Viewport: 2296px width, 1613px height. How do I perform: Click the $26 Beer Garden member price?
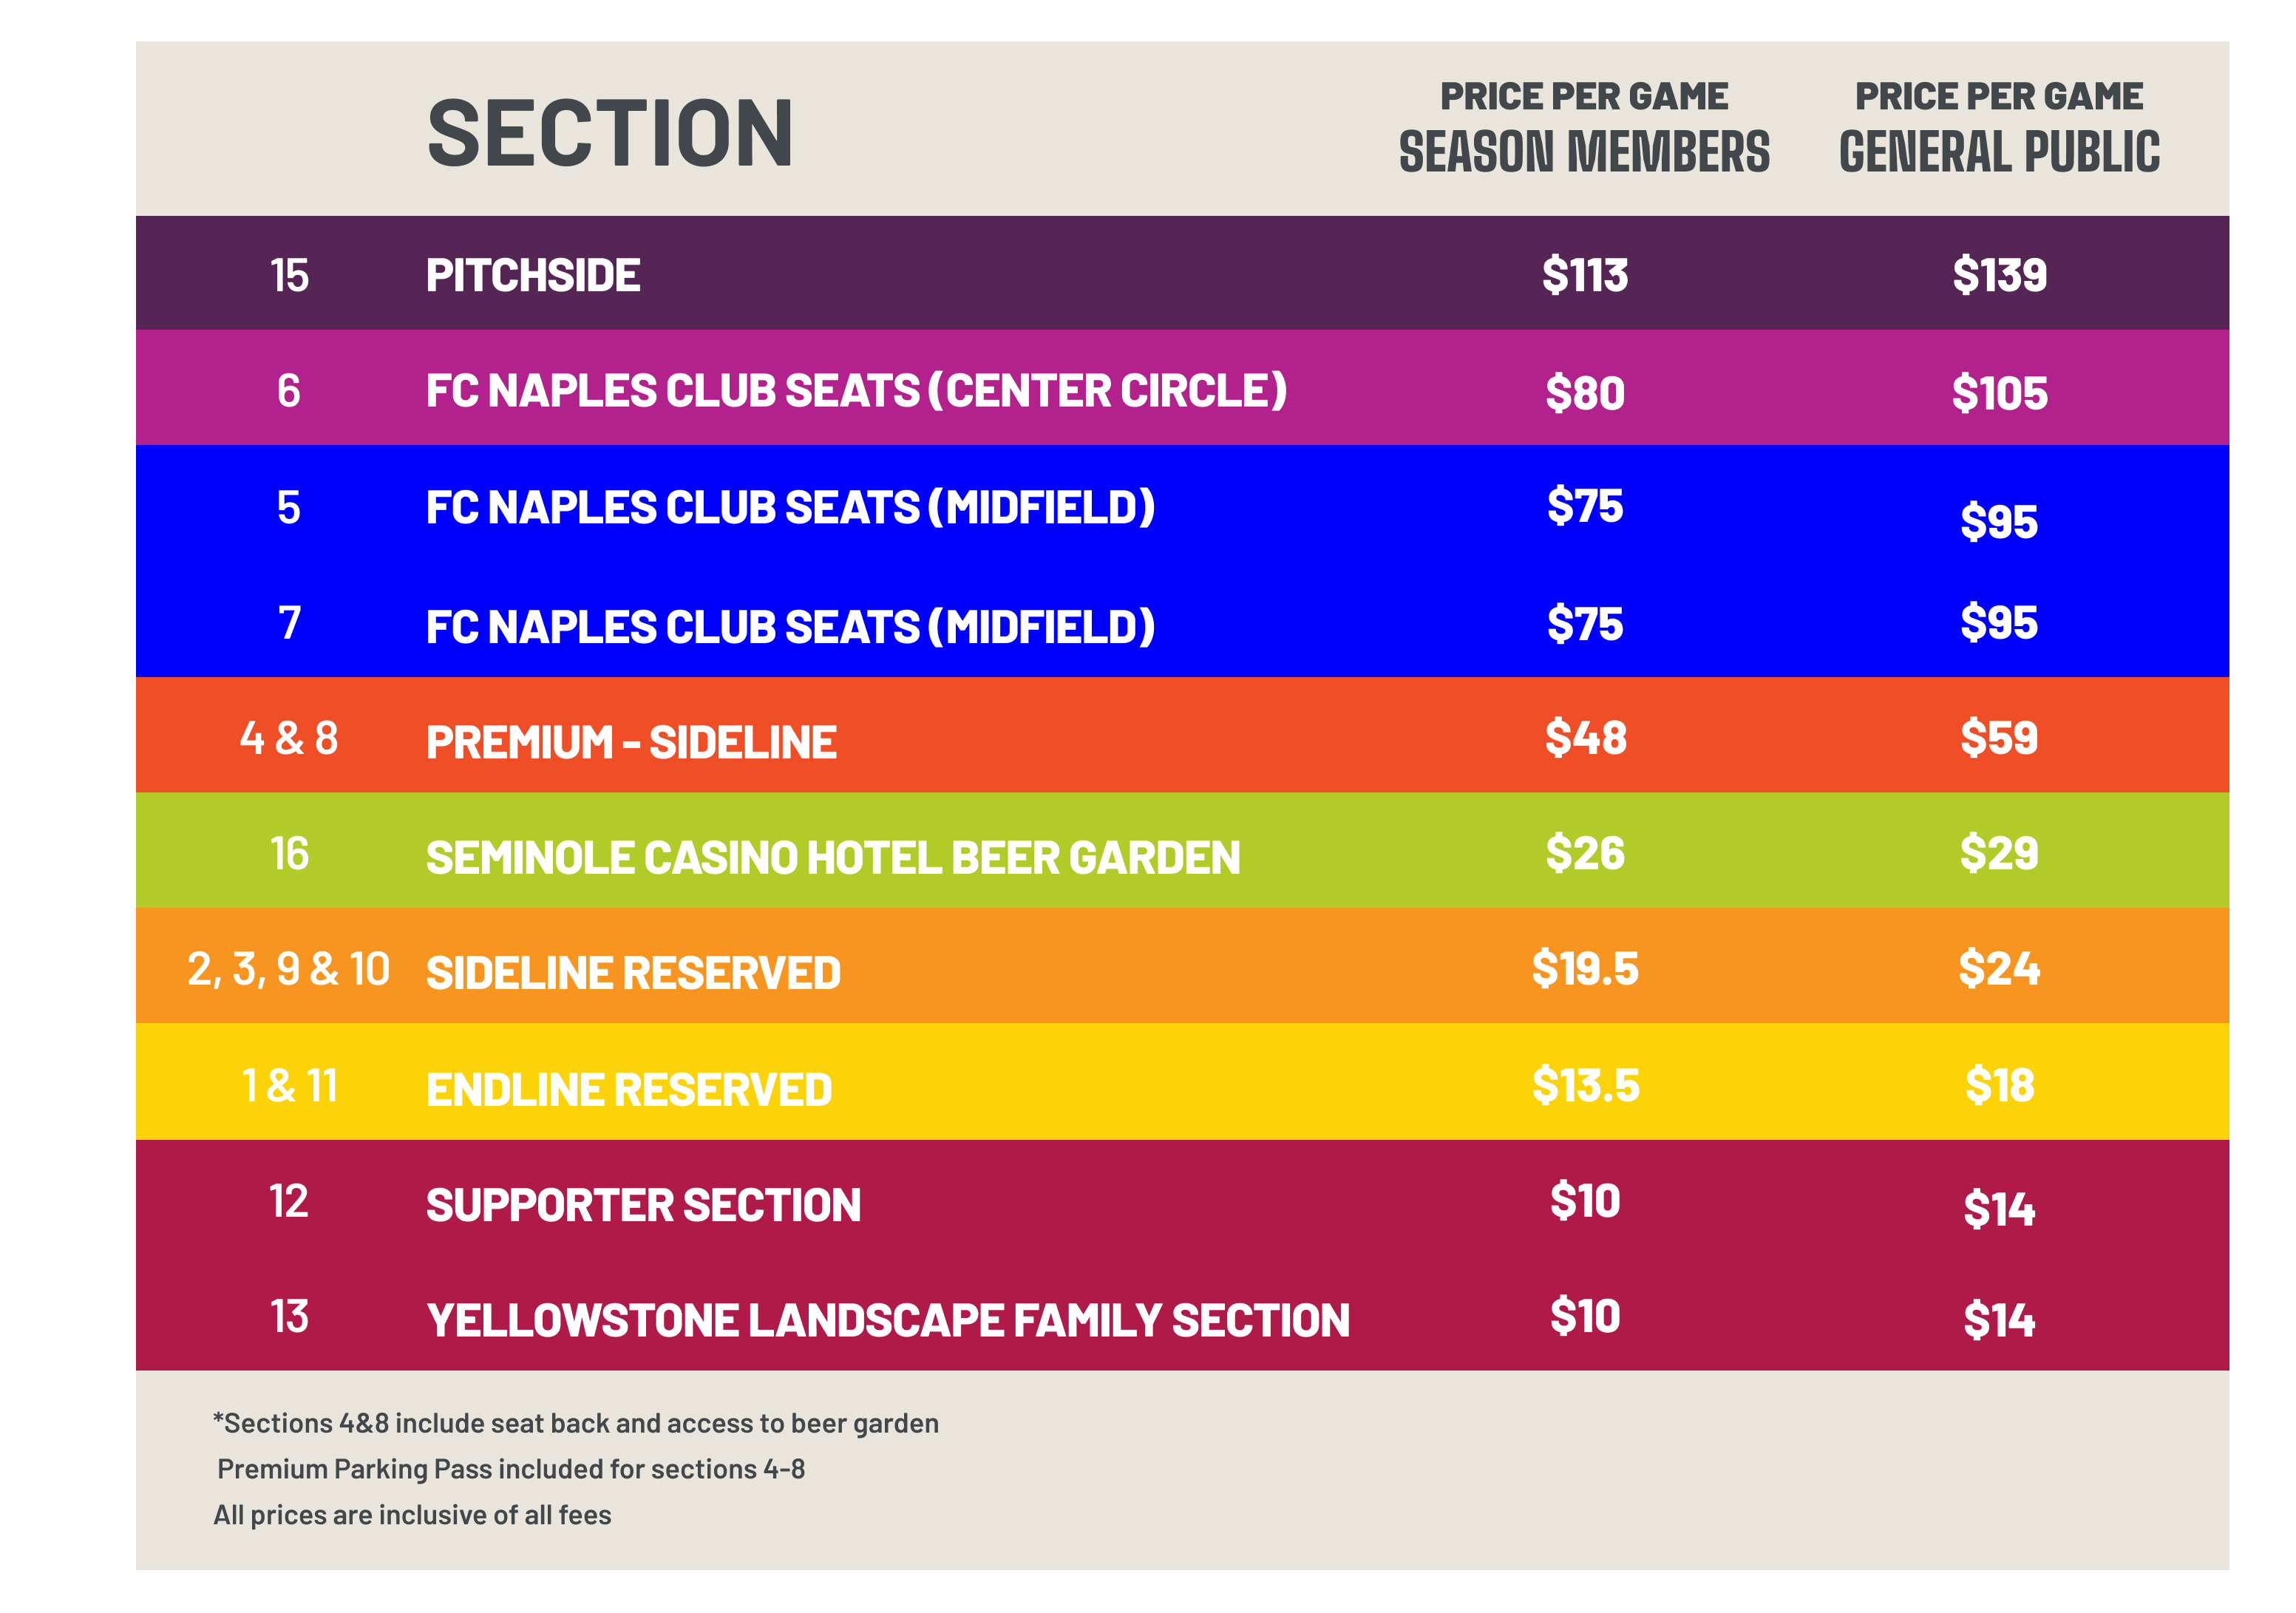1585,853
